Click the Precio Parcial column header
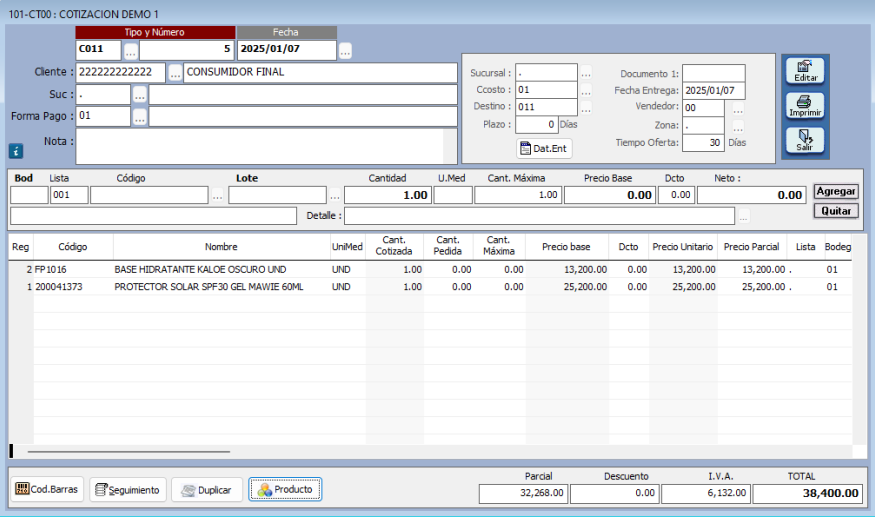Image resolution: width=875 pixels, height=517 pixels. 751,247
